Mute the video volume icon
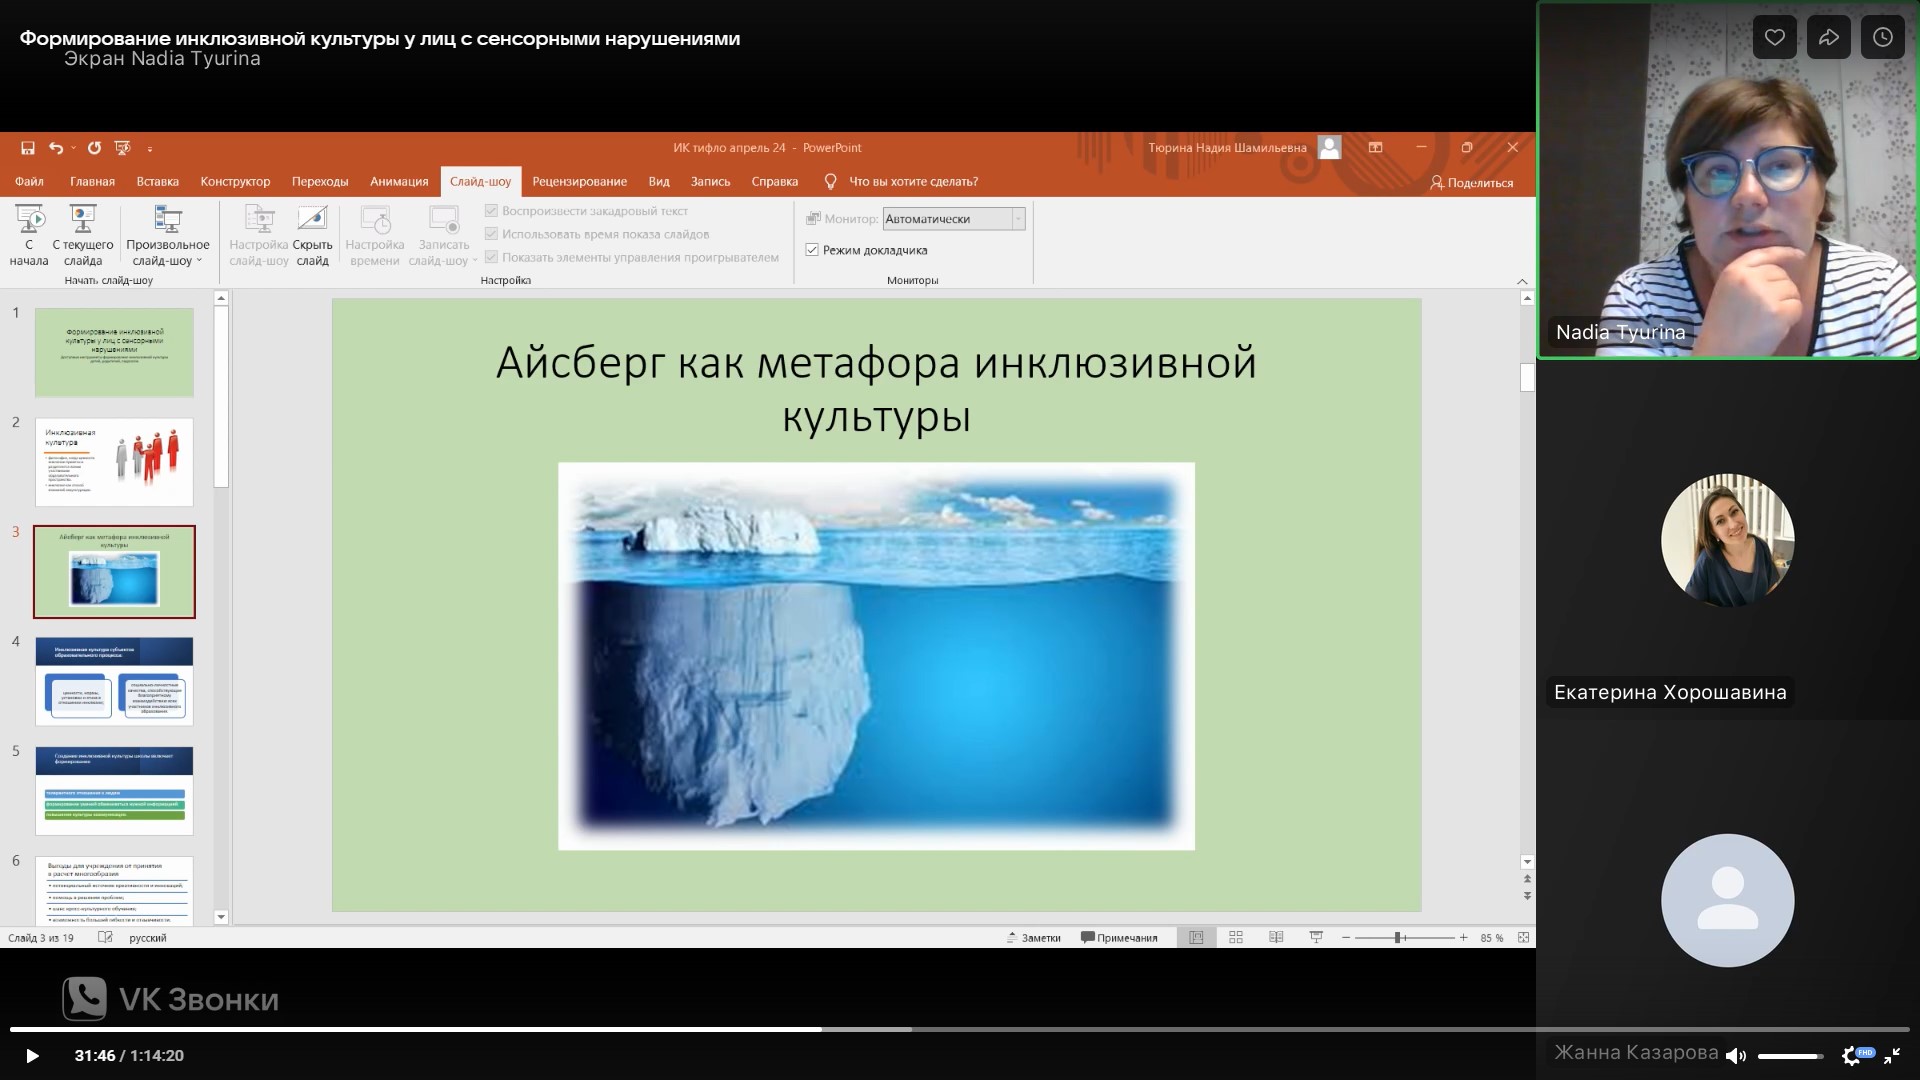The width and height of the screenshot is (1920, 1080). [x=1736, y=1055]
